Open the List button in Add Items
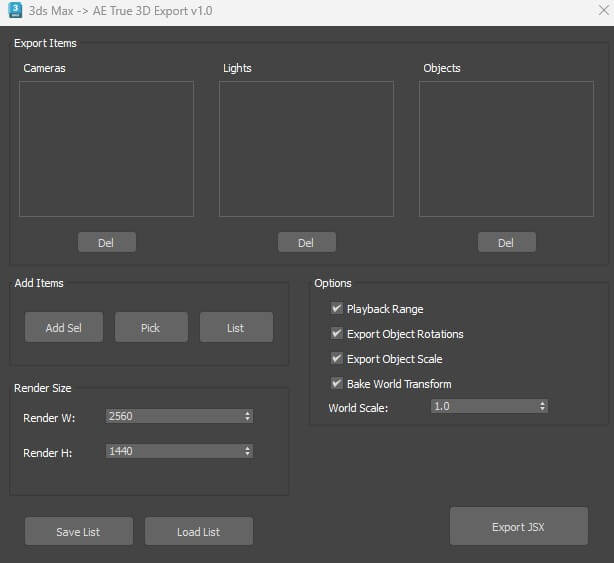The image size is (614, 563). (x=236, y=327)
